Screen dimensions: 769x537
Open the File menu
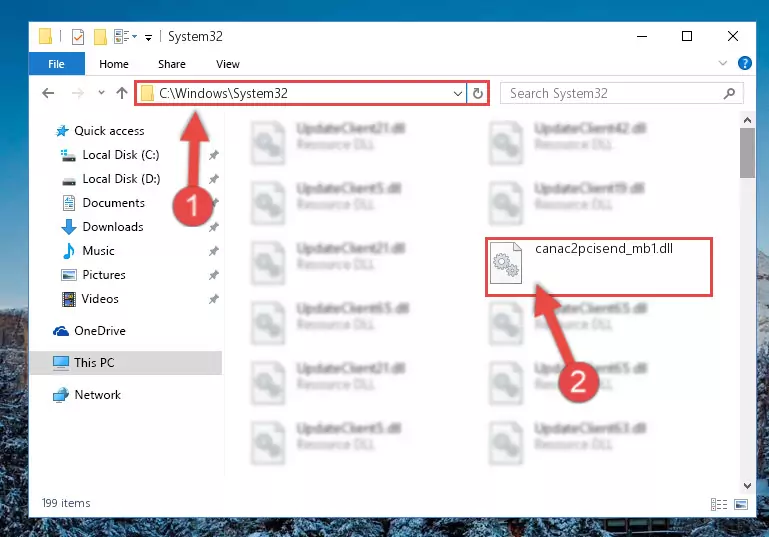point(56,64)
